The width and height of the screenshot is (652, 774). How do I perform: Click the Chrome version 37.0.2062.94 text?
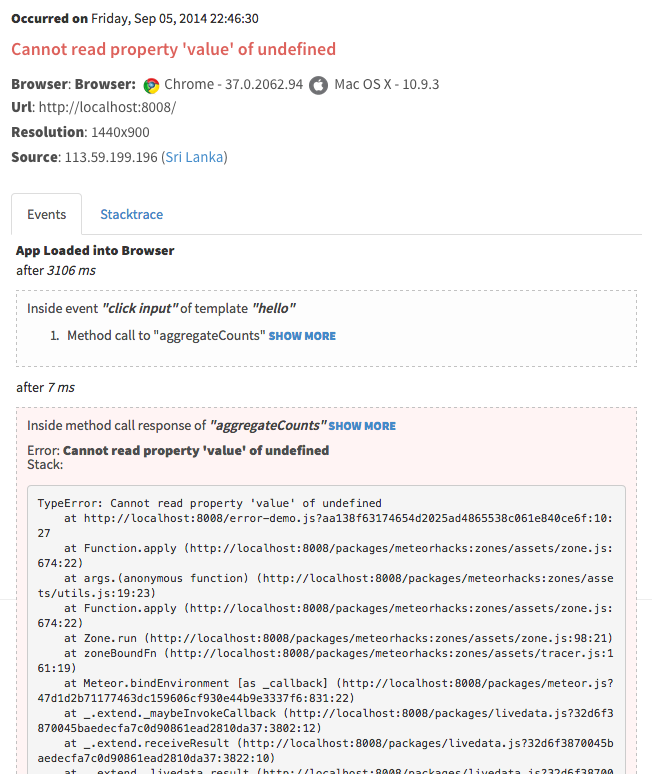point(233,84)
